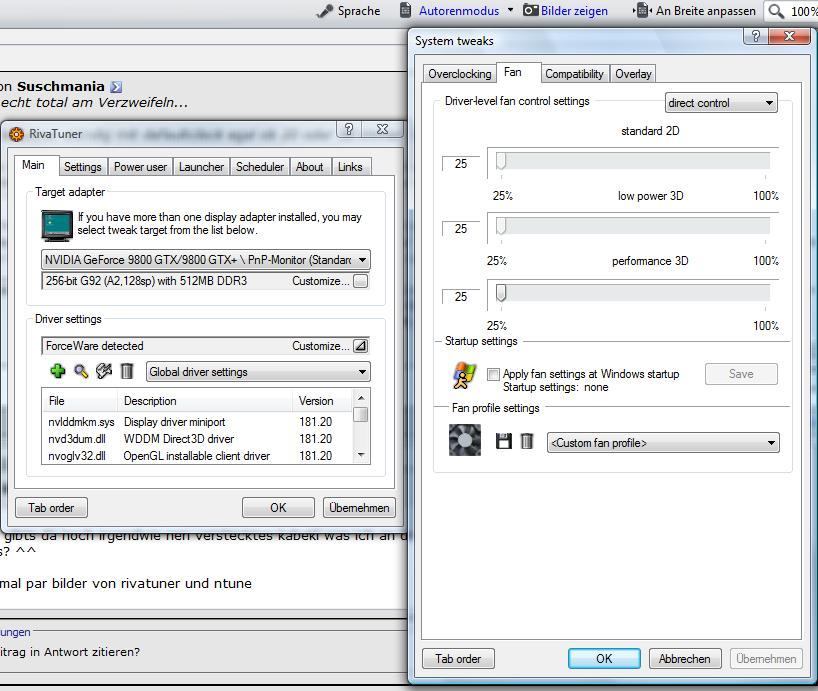818x691 pixels.
Task: Click the help question mark in System tweaks
Action: click(x=755, y=35)
